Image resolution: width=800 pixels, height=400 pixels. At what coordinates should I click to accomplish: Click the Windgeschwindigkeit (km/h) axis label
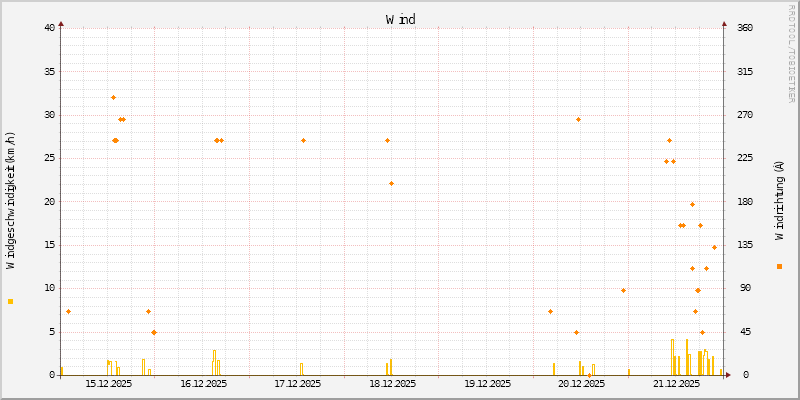11,201
